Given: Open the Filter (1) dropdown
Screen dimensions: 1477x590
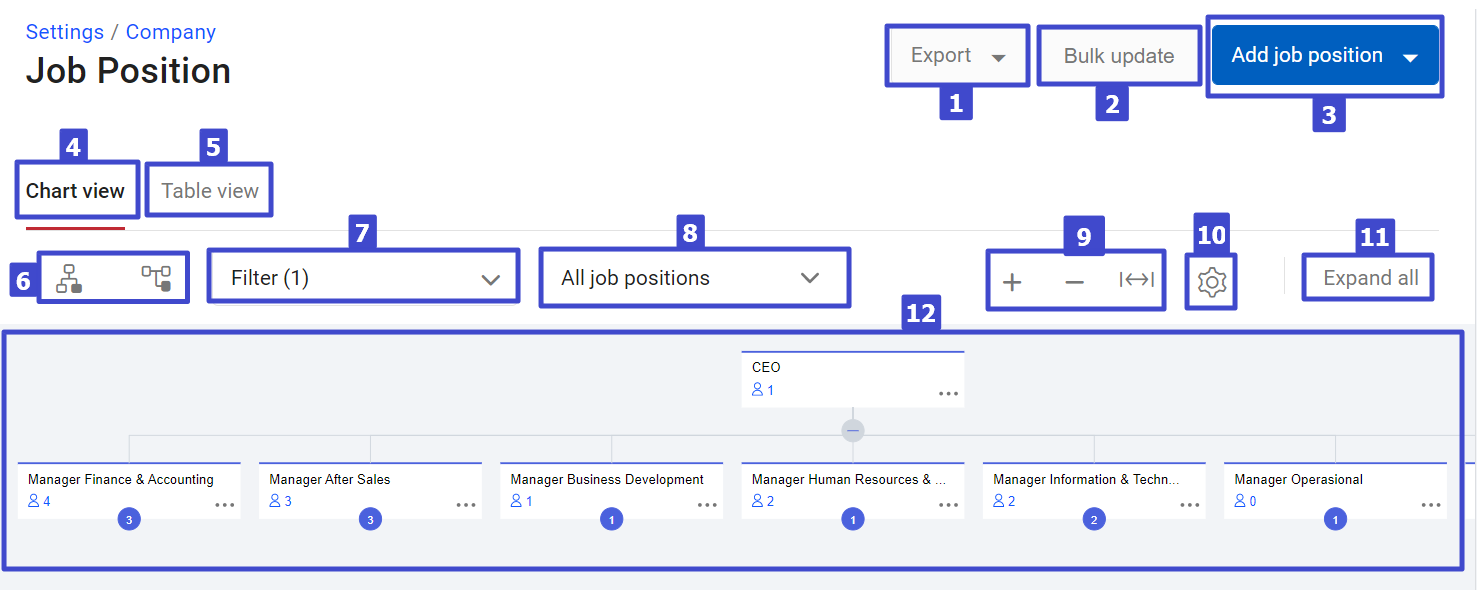Looking at the screenshot, I should (364, 278).
